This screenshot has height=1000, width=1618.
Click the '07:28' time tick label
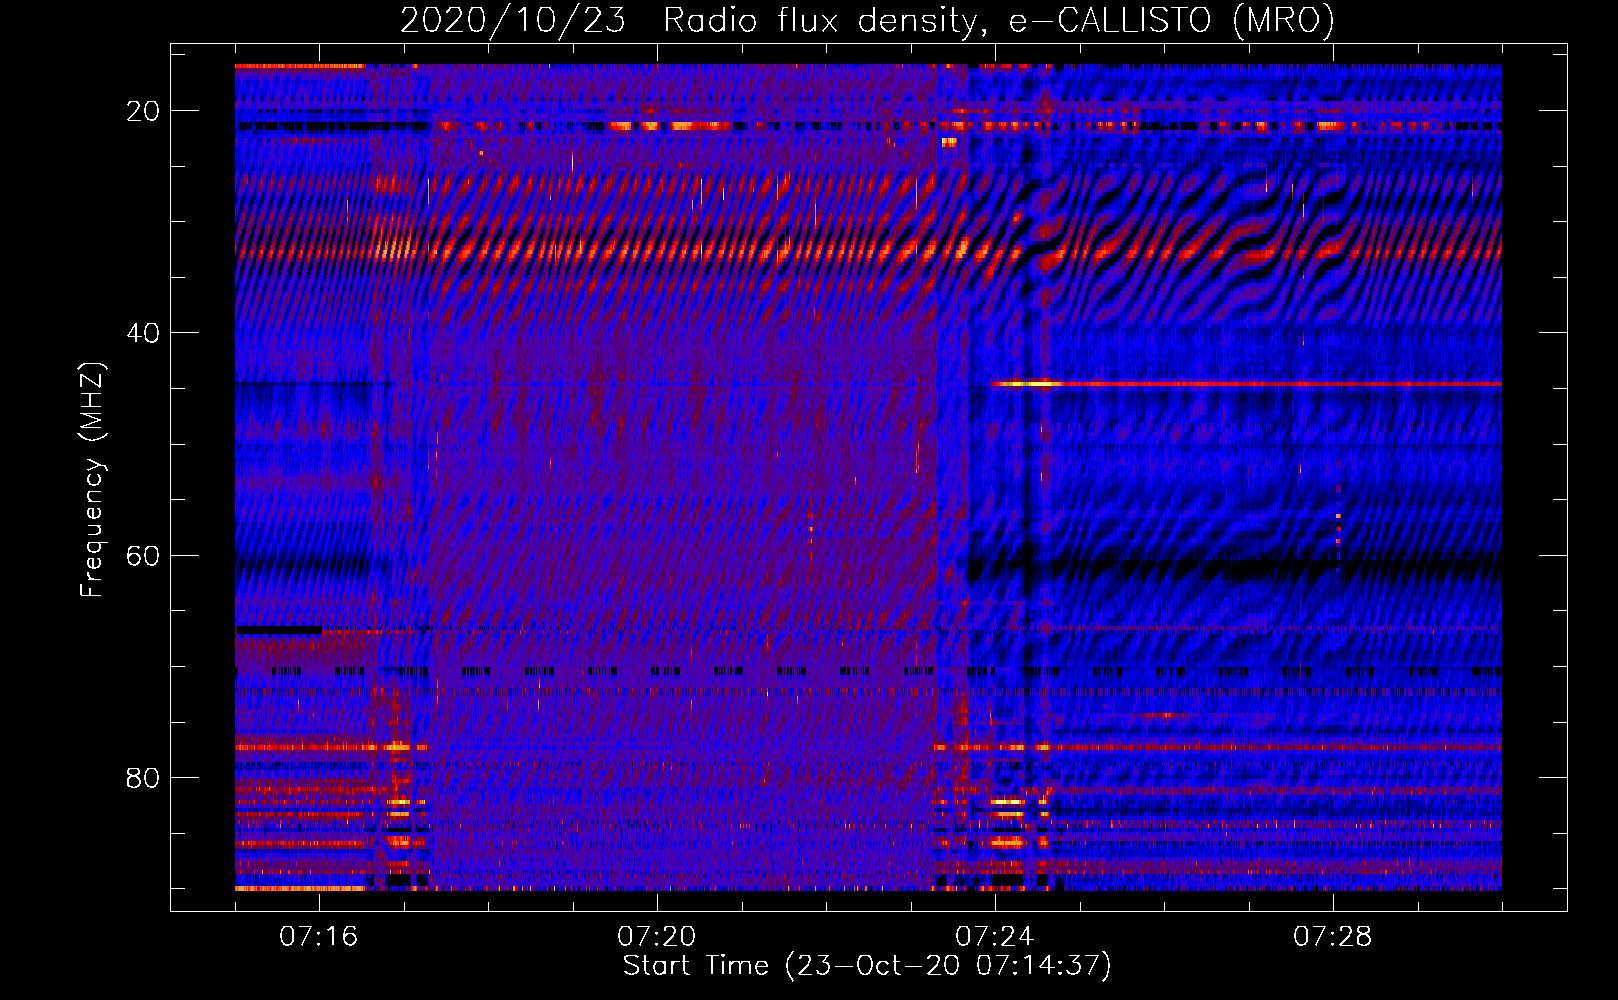(1333, 937)
